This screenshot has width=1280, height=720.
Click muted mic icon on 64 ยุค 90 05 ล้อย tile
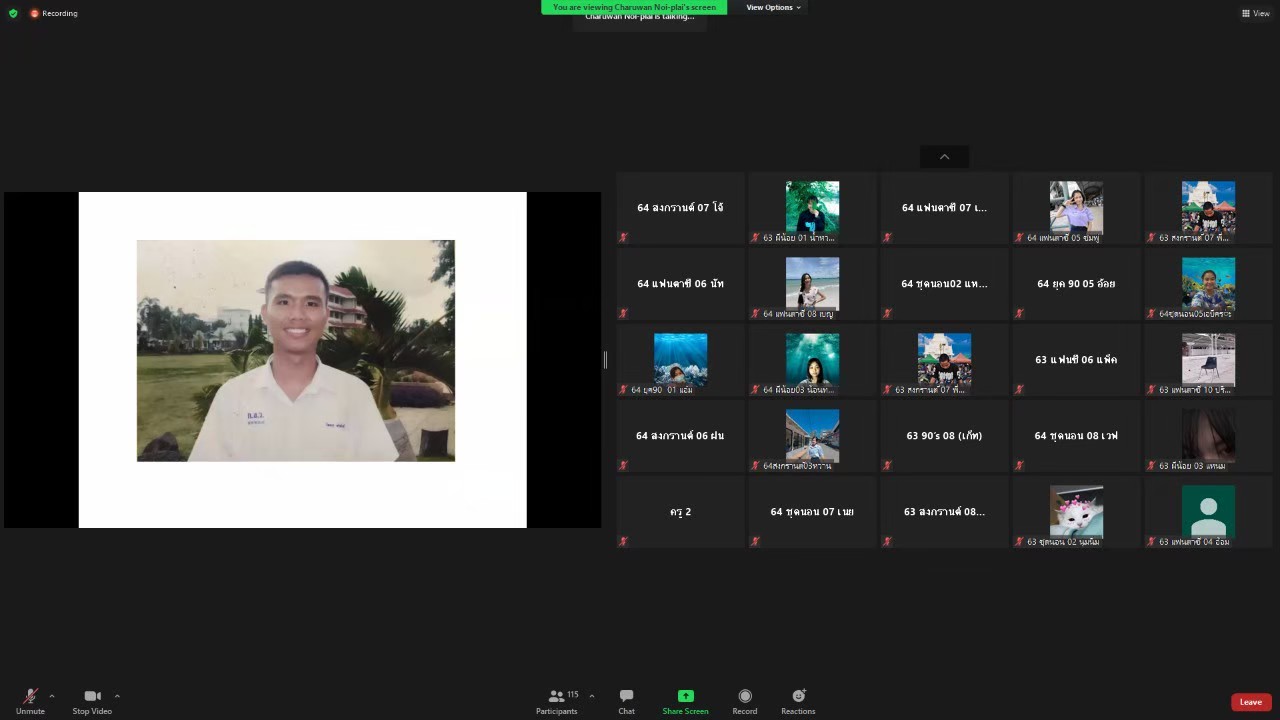coord(1019,313)
